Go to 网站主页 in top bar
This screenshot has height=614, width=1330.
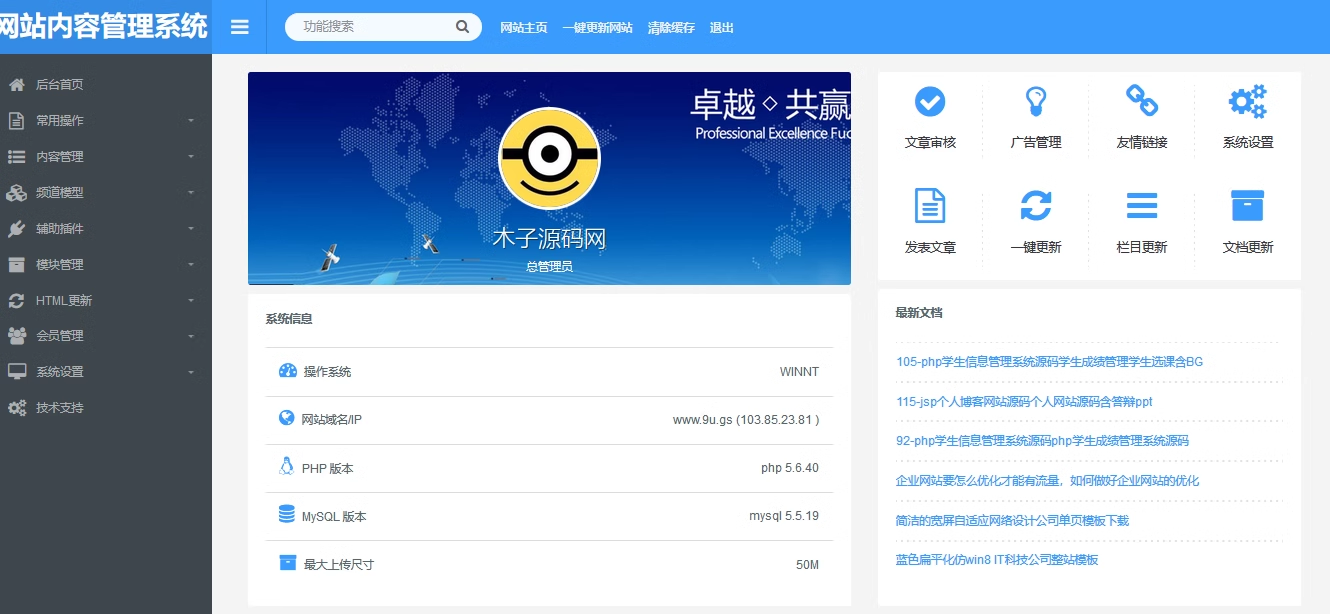[524, 28]
